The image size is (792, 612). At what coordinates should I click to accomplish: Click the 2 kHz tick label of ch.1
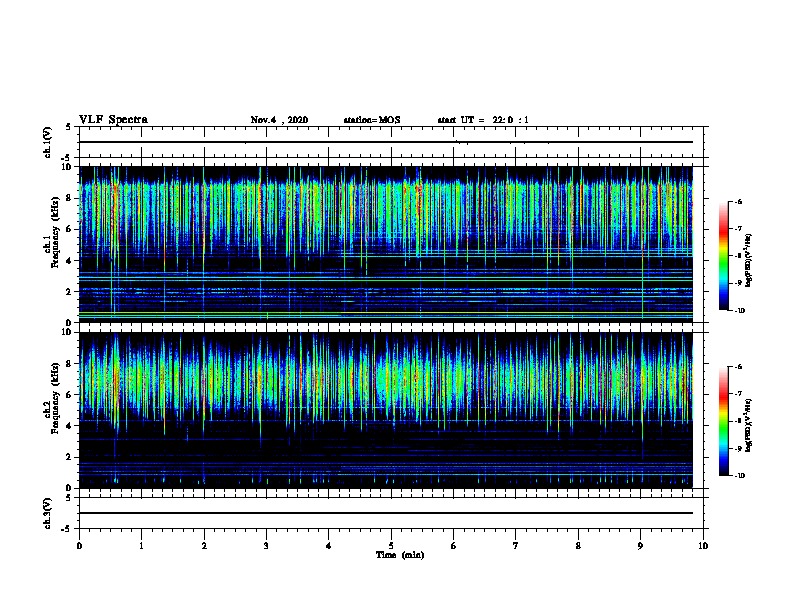[69, 291]
